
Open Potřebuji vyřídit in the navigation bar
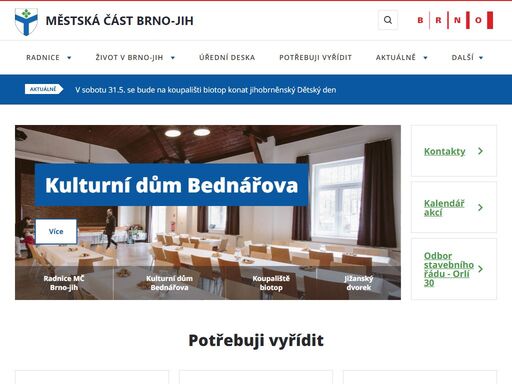coord(315,57)
